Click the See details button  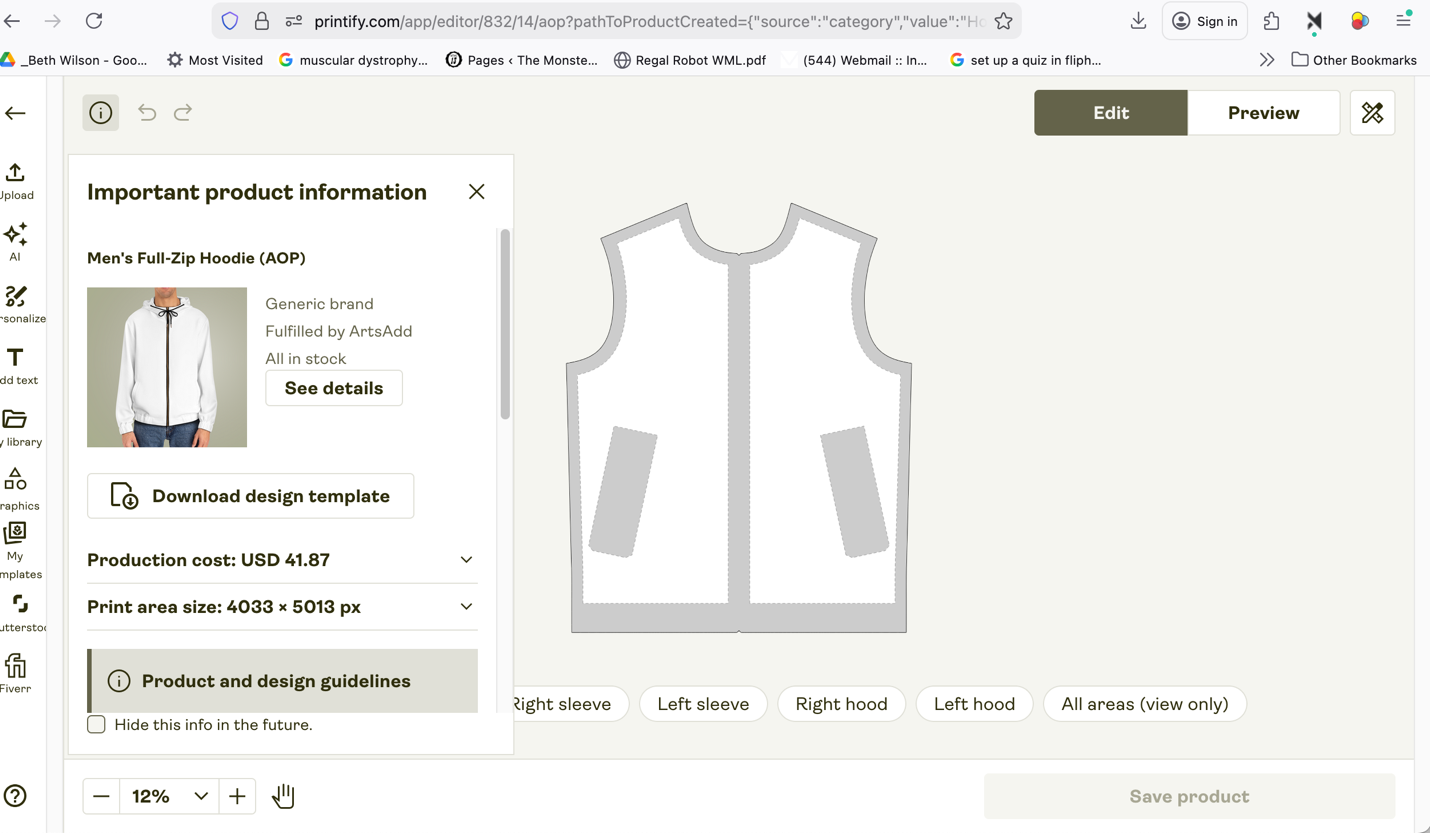(334, 388)
